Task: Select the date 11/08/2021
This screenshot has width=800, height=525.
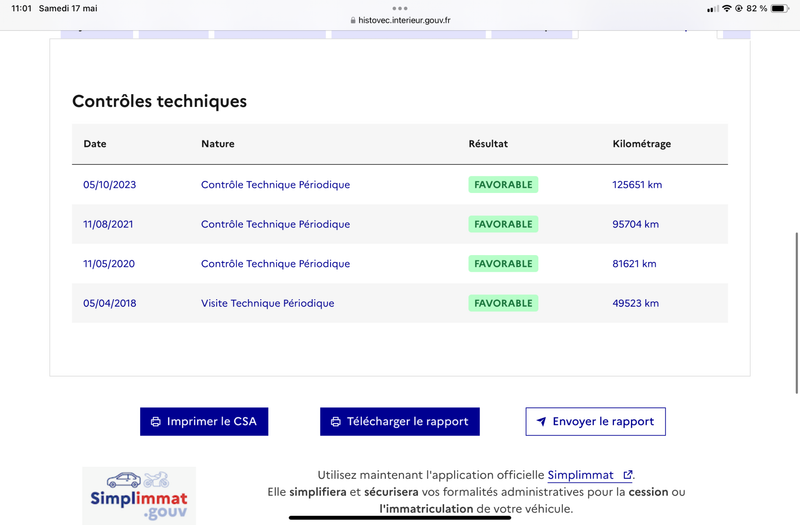Action: [108, 224]
